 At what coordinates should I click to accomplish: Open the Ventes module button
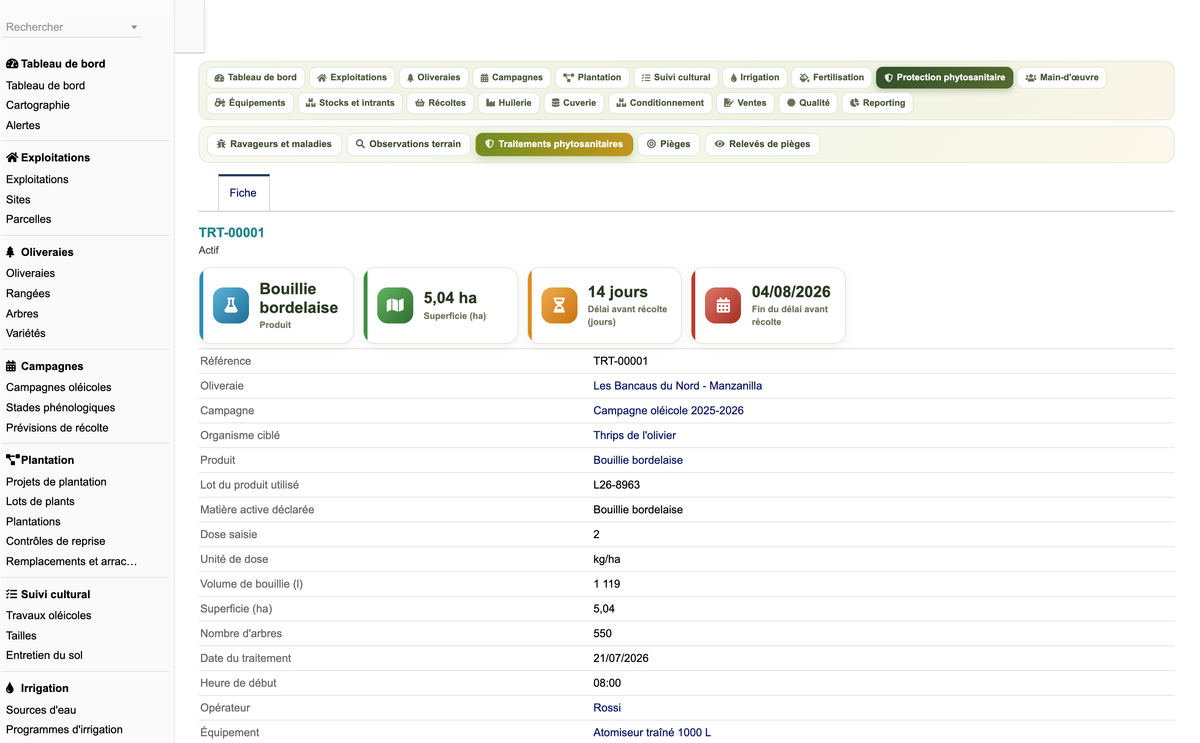click(x=745, y=102)
